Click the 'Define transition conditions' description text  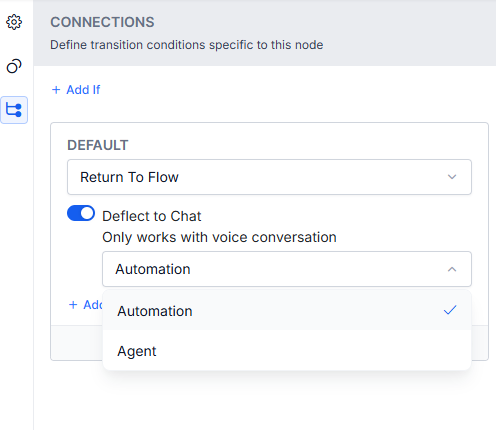tap(187, 45)
